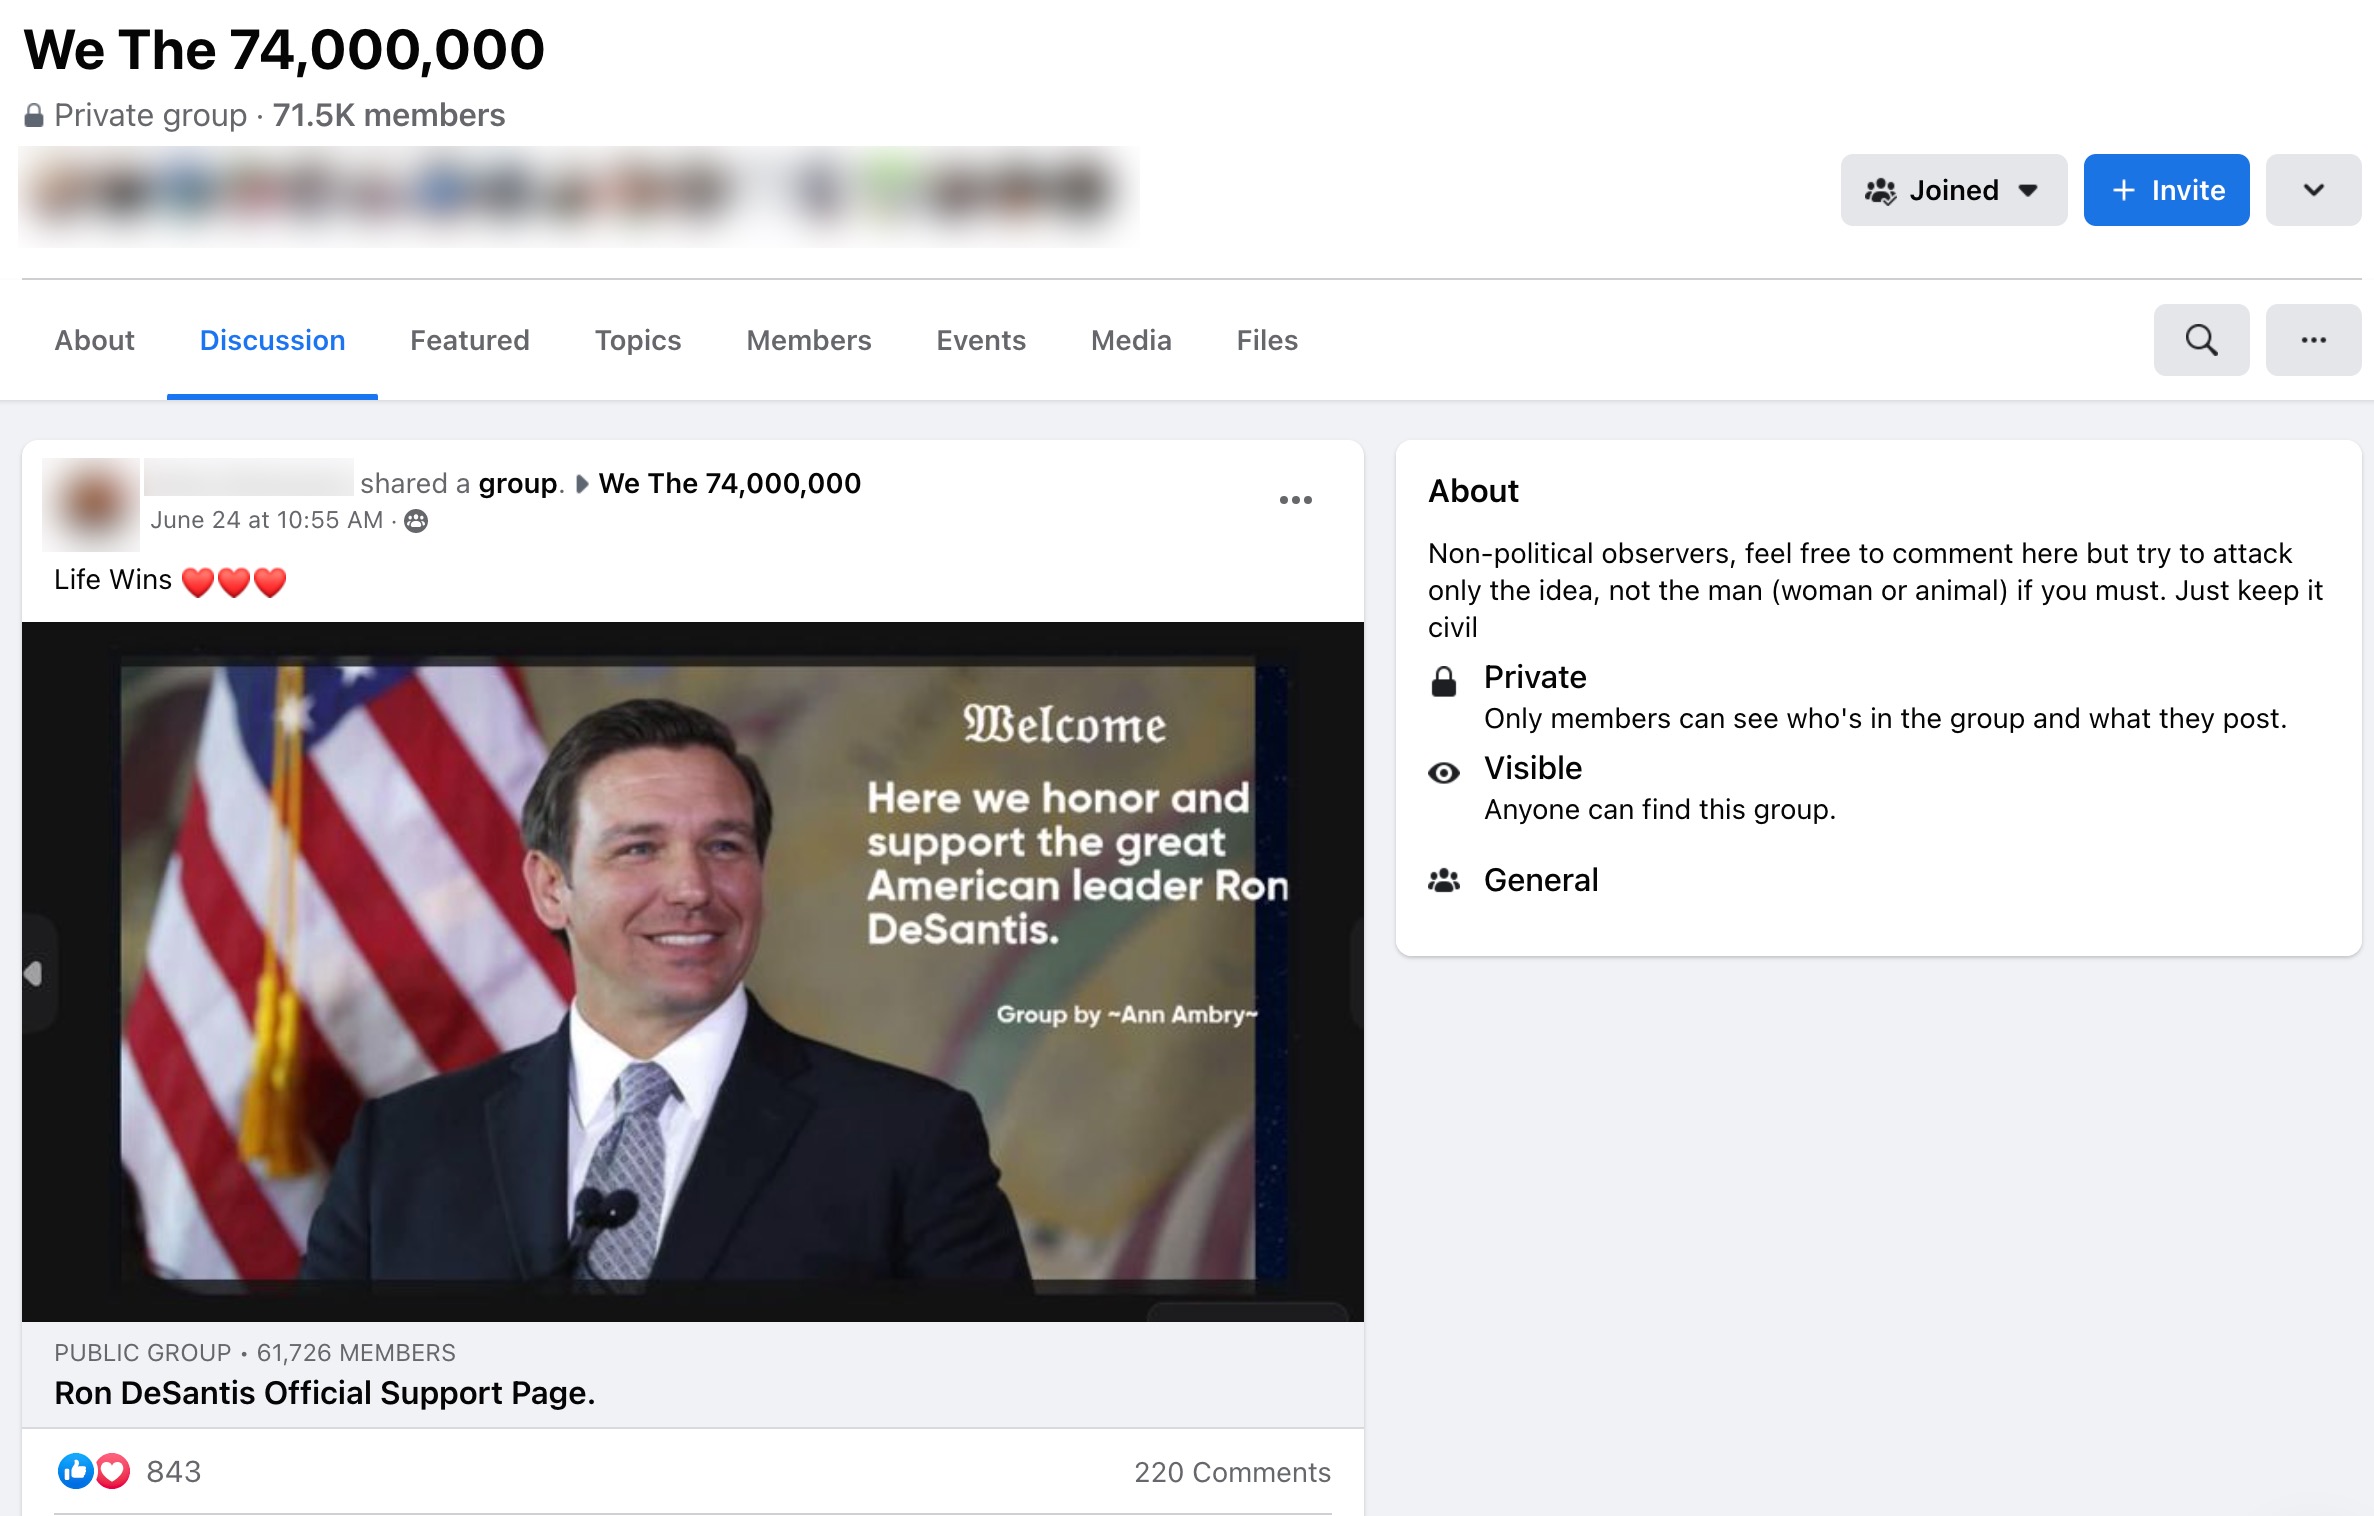Screen dimensions: 2374x1516
Task: Click the We The 74,000,000 group link
Action: point(728,483)
